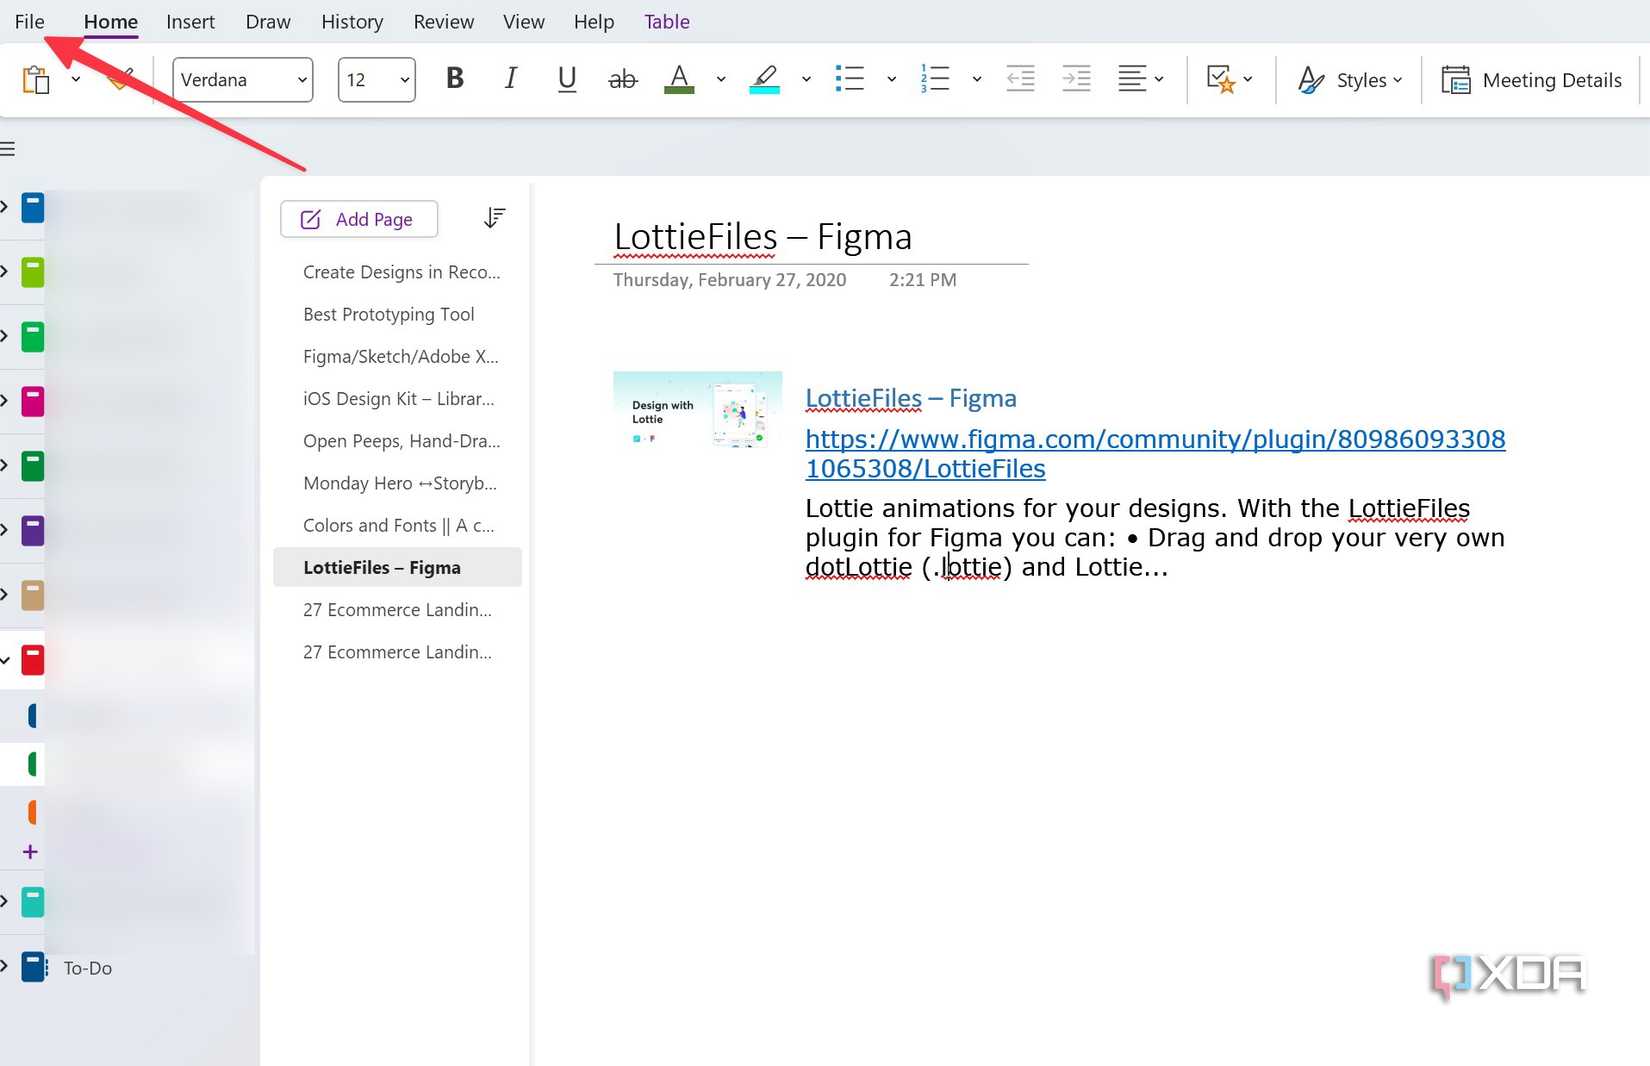This screenshot has width=1650, height=1066.
Task: Apply strikethrough formatting
Action: pos(622,79)
